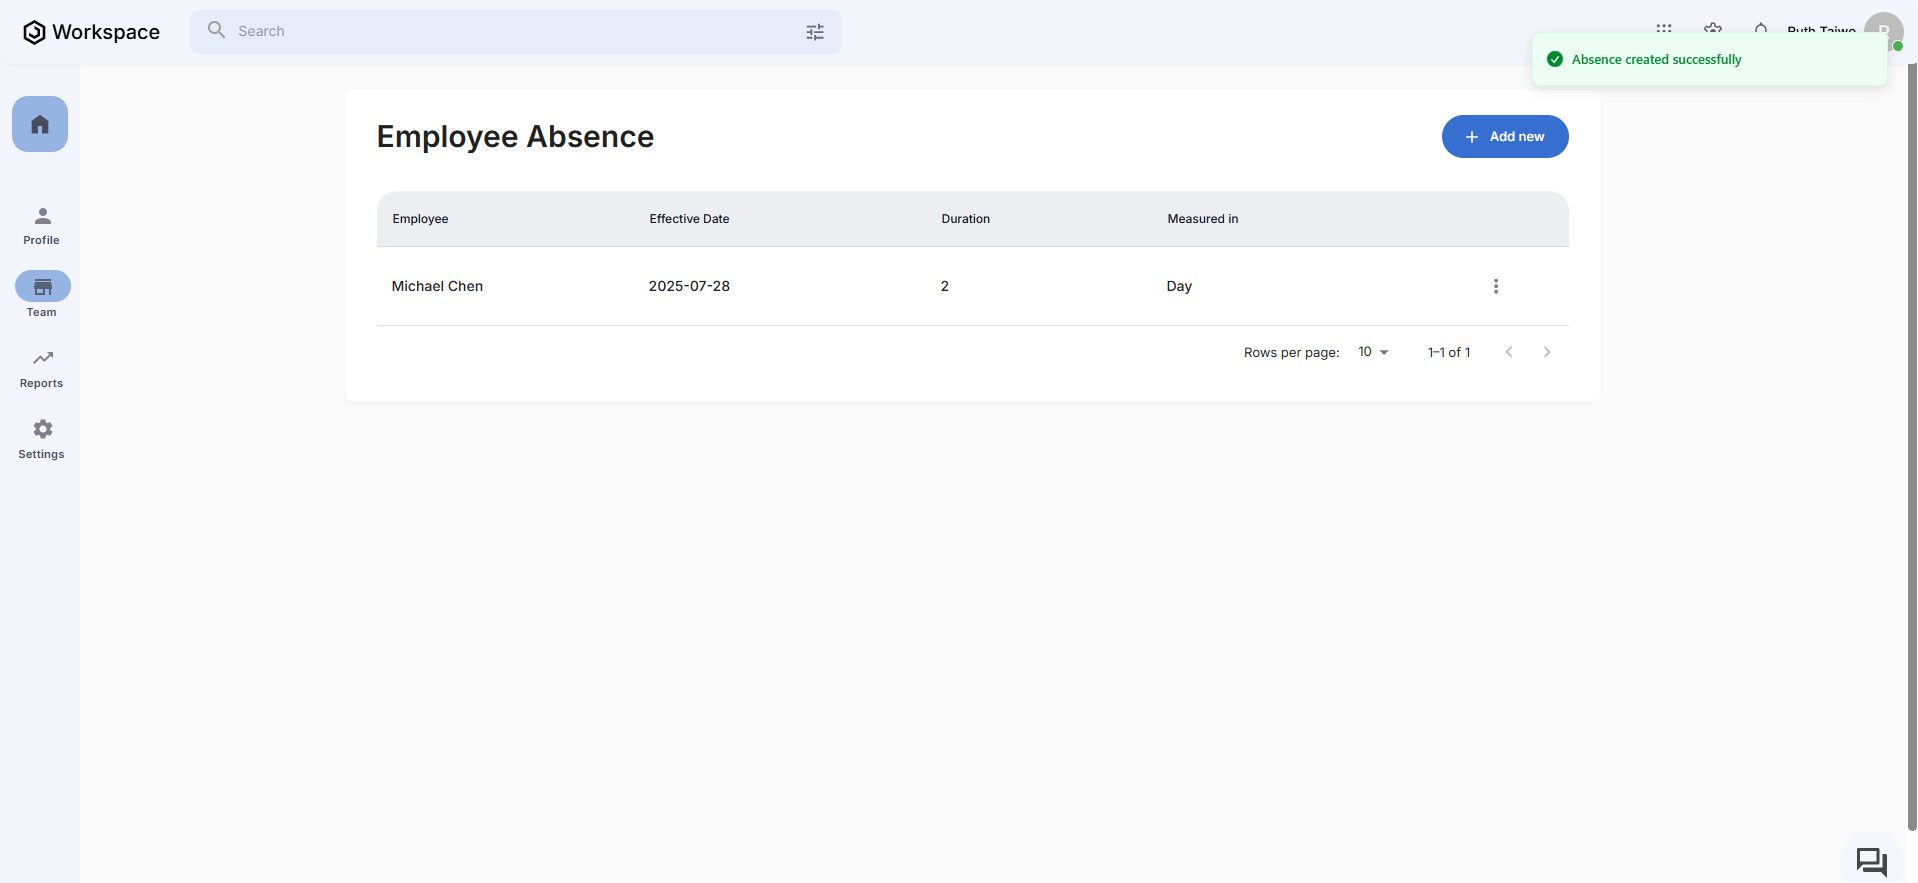Click the Workspace logo

[91, 32]
